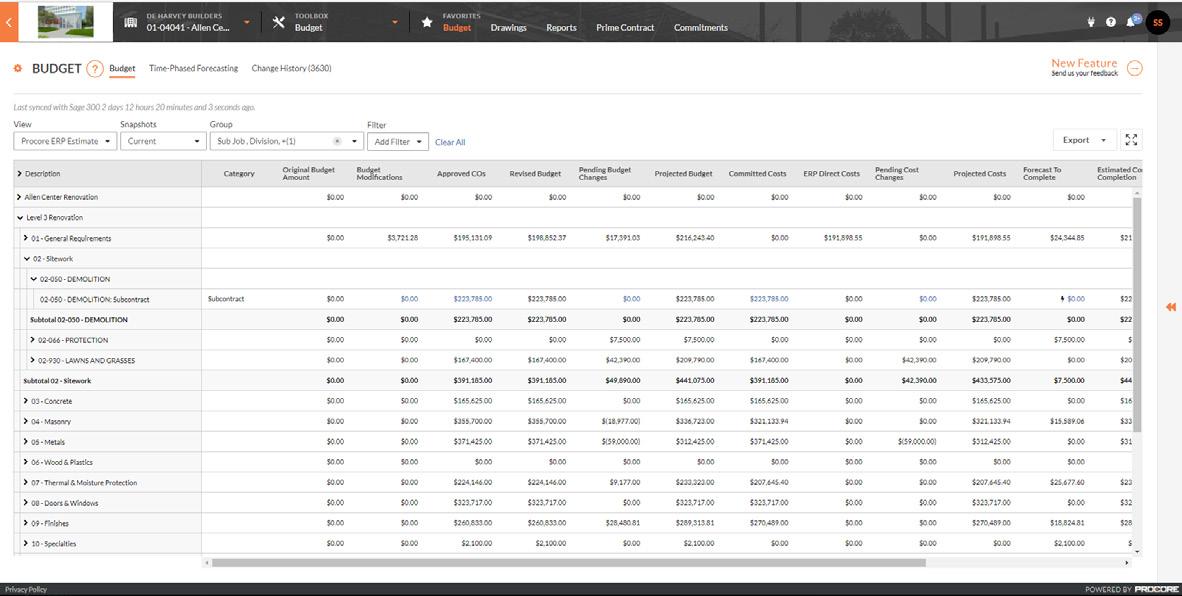Open the SS user avatar menu
This screenshot has height=596, width=1182.
pos(1157,23)
